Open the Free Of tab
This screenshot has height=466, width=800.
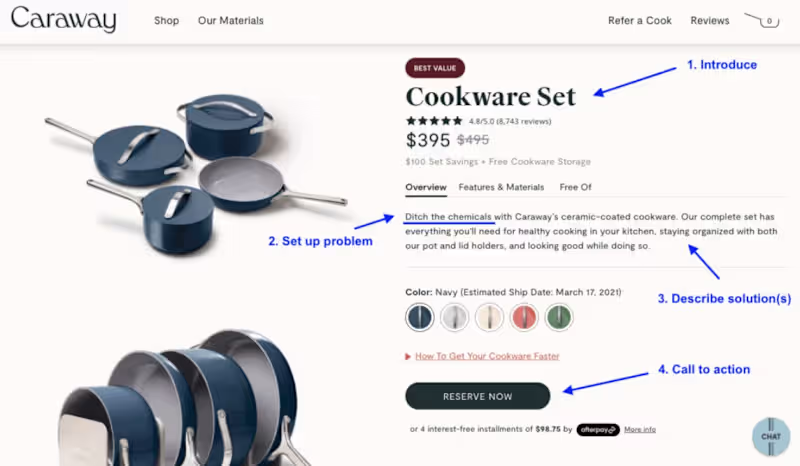(x=576, y=187)
